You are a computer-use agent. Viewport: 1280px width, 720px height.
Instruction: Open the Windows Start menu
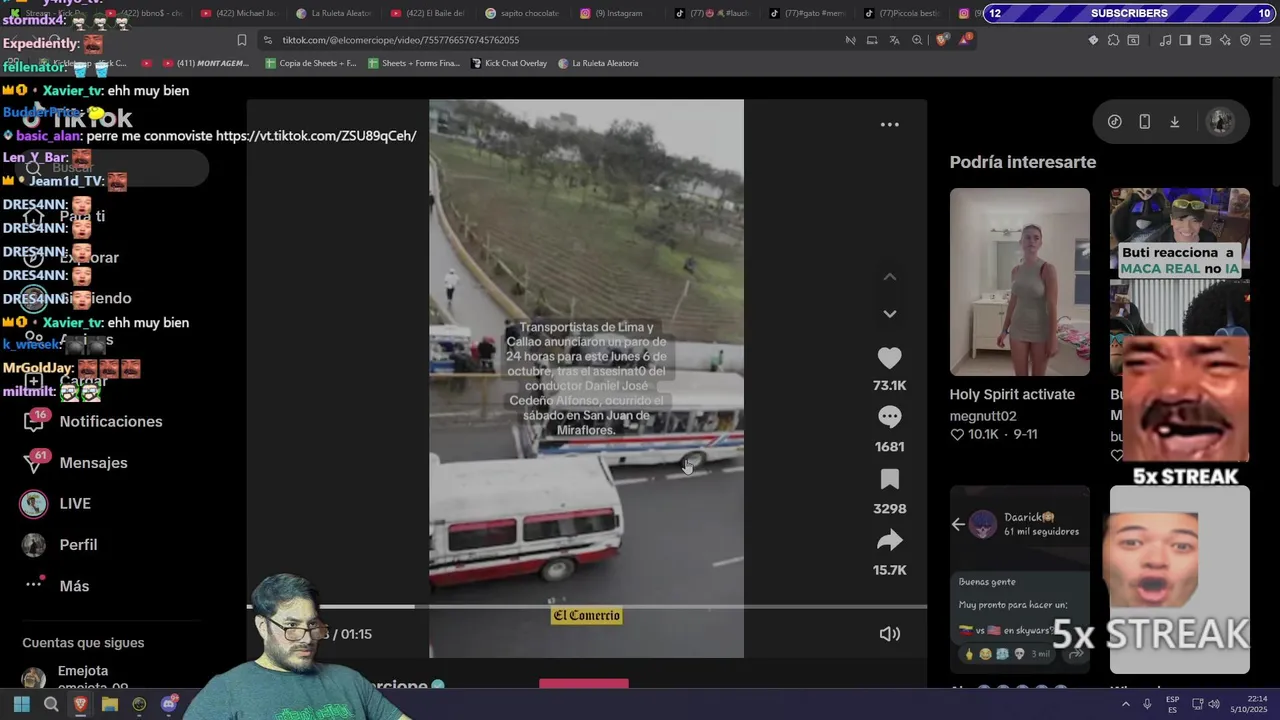tap(21, 704)
